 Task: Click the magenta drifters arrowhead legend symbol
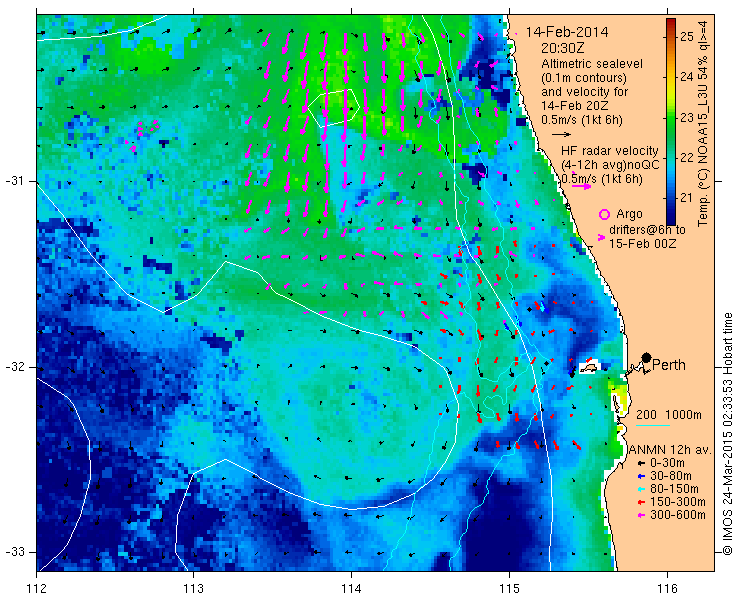pos(601,238)
